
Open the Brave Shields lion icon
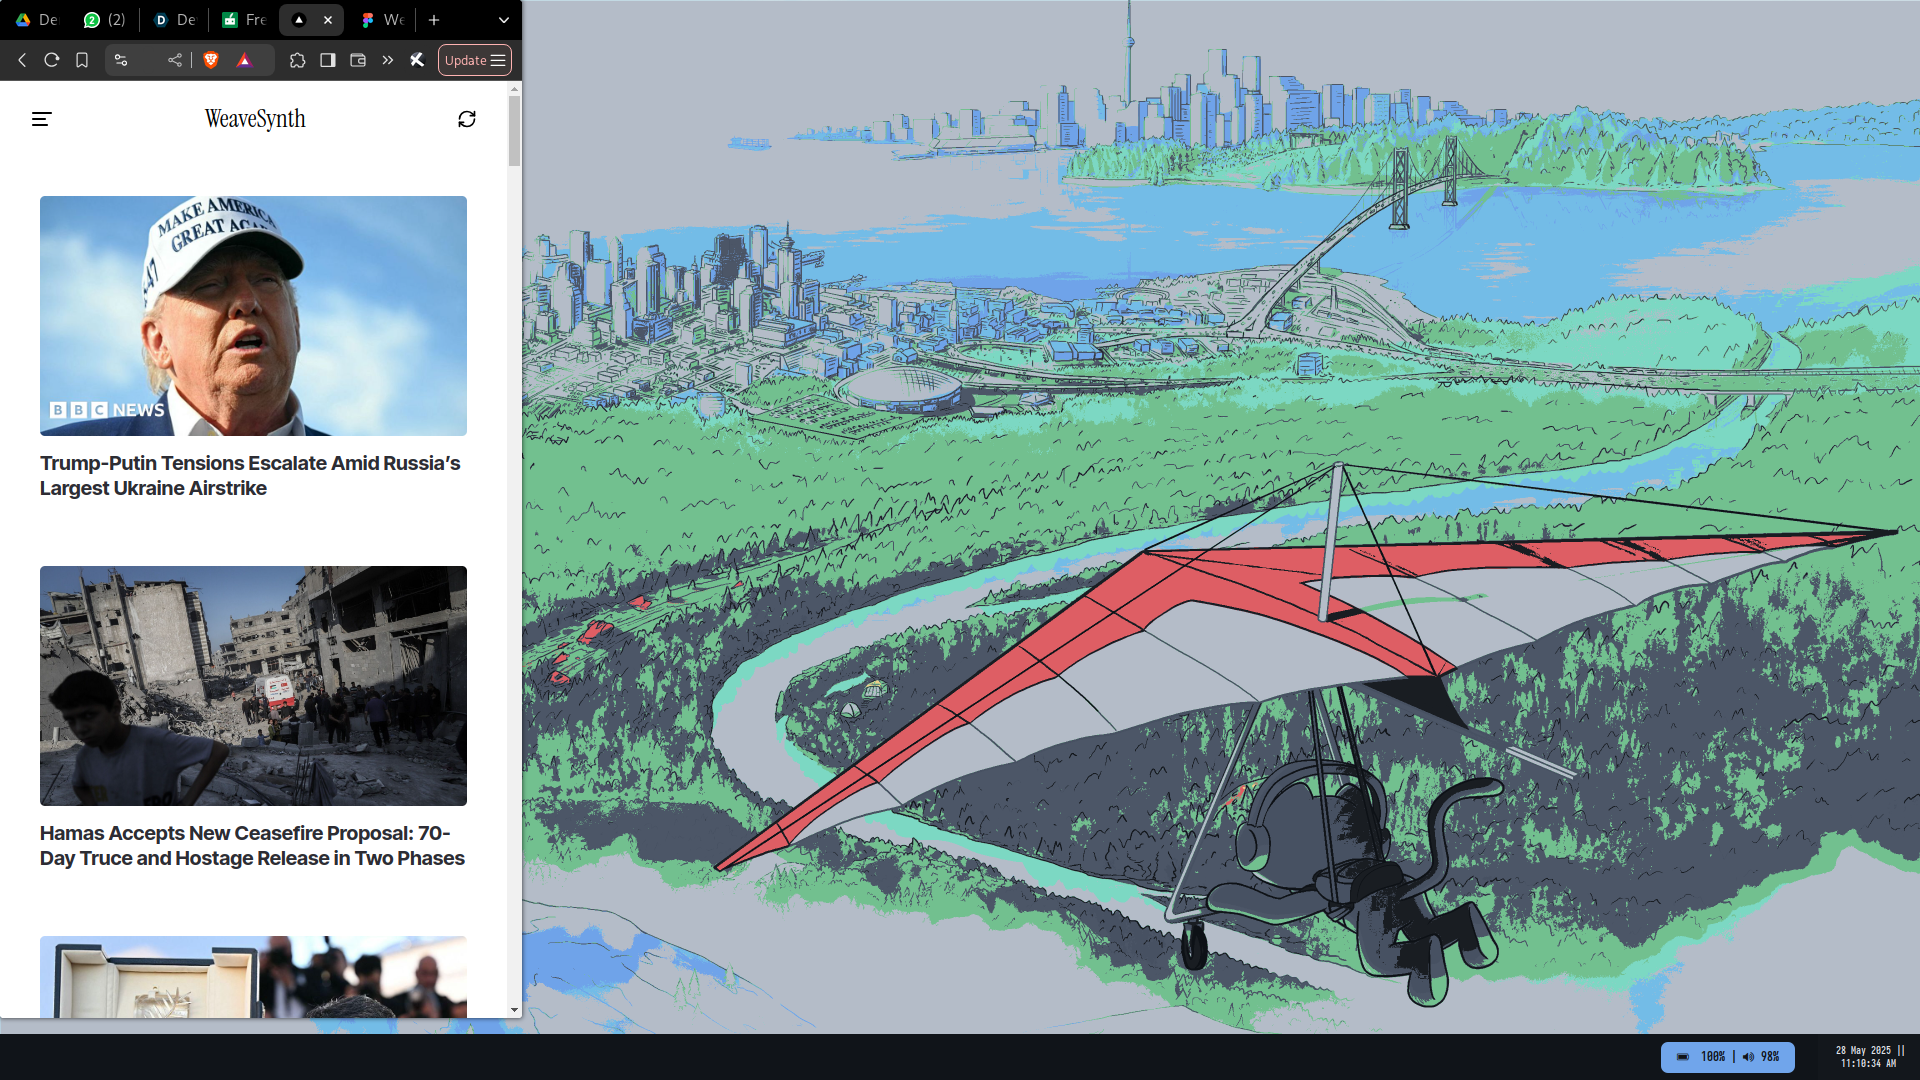click(211, 60)
